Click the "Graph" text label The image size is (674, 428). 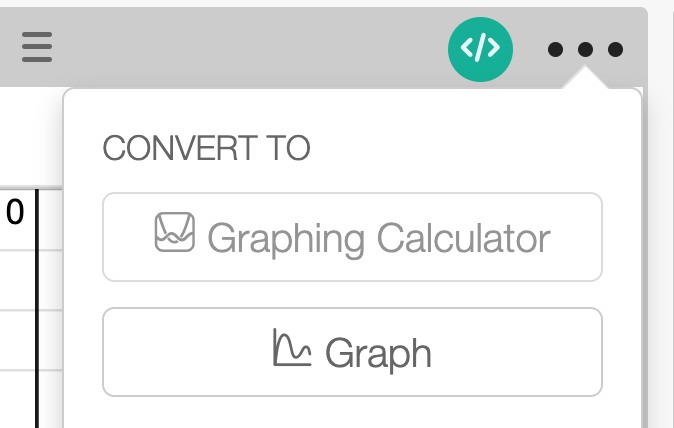click(379, 353)
